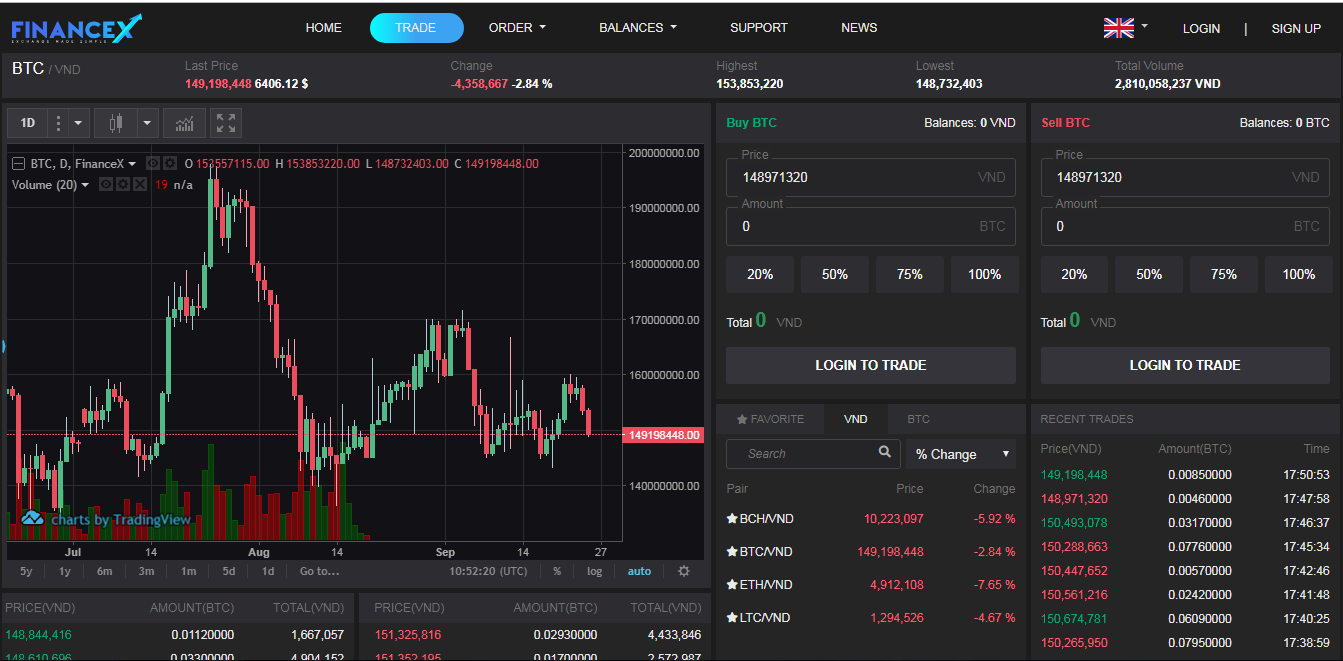The width and height of the screenshot is (1343, 661).
Task: Select the TRADE nav item
Action: coord(416,28)
